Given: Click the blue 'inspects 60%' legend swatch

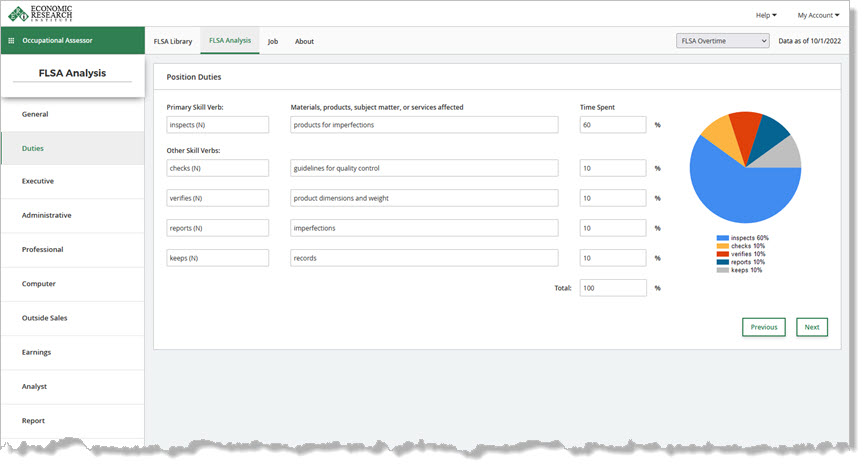Looking at the screenshot, I should 723,238.
